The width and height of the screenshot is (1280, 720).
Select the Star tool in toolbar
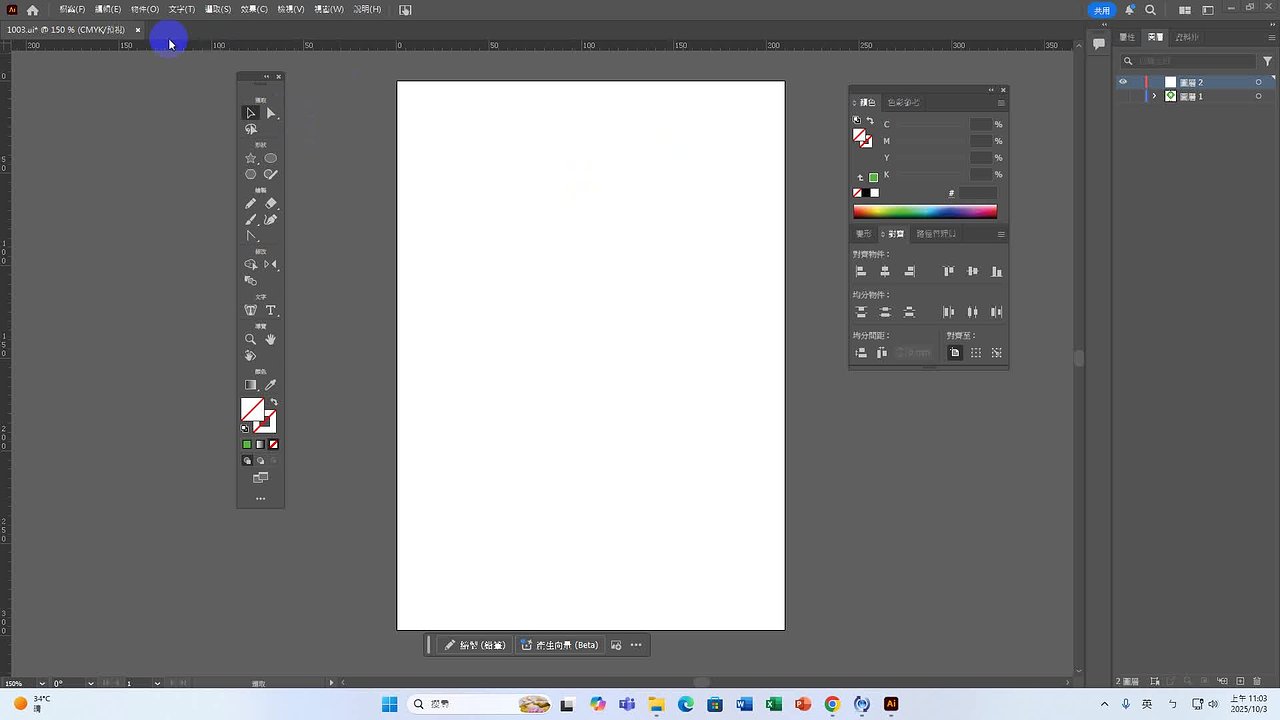click(251, 159)
